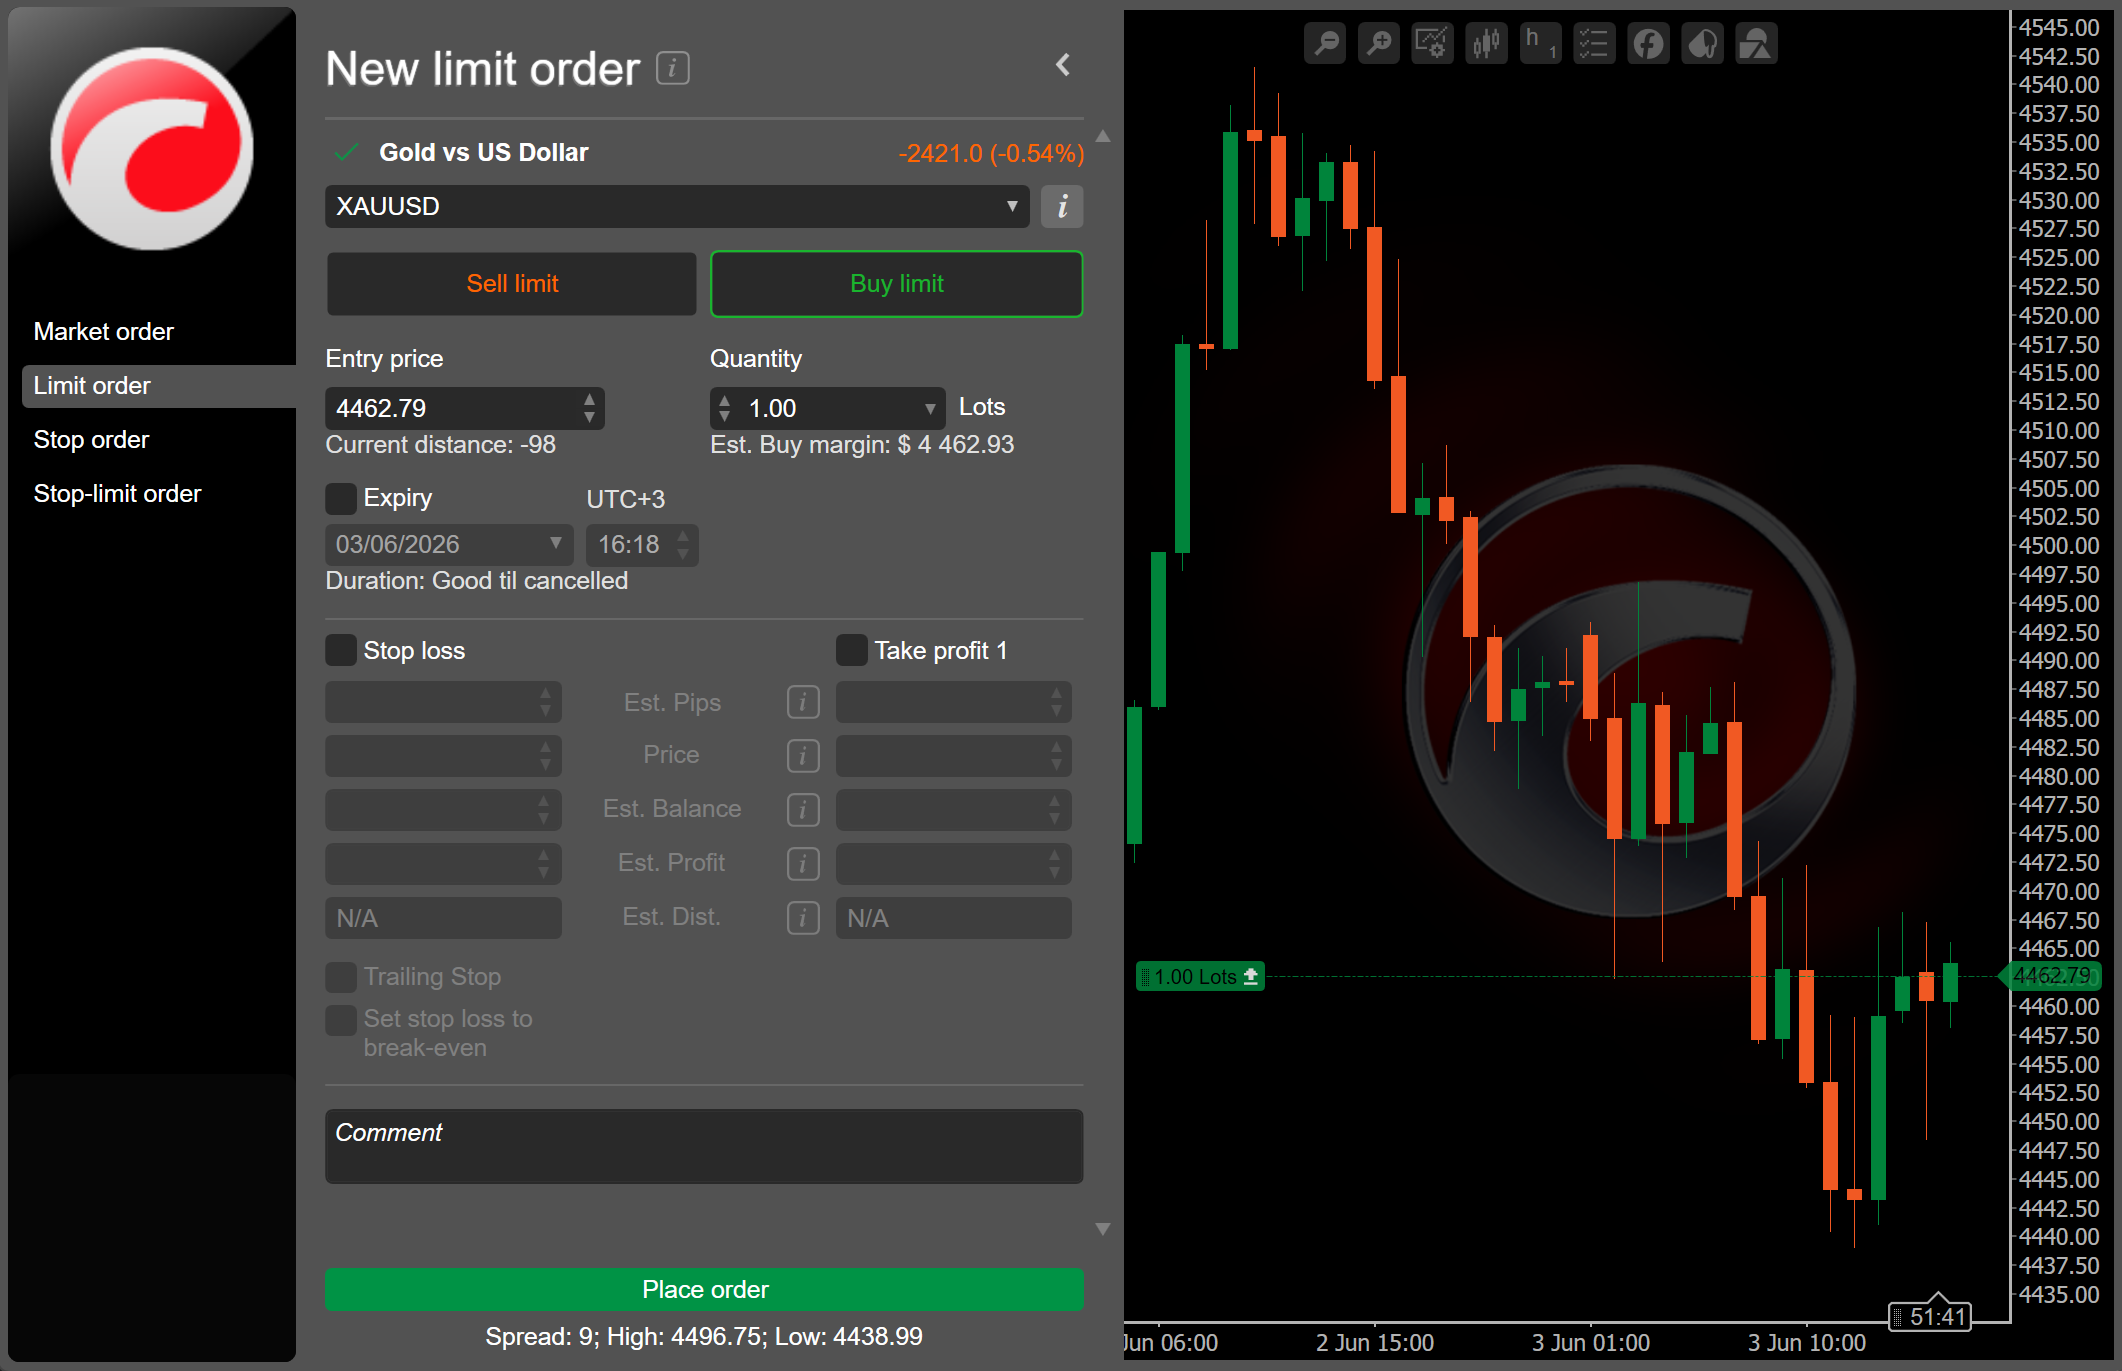Image resolution: width=2122 pixels, height=1371 pixels.
Task: Click the "4500.00" price axis label
Action: click(x=2059, y=546)
